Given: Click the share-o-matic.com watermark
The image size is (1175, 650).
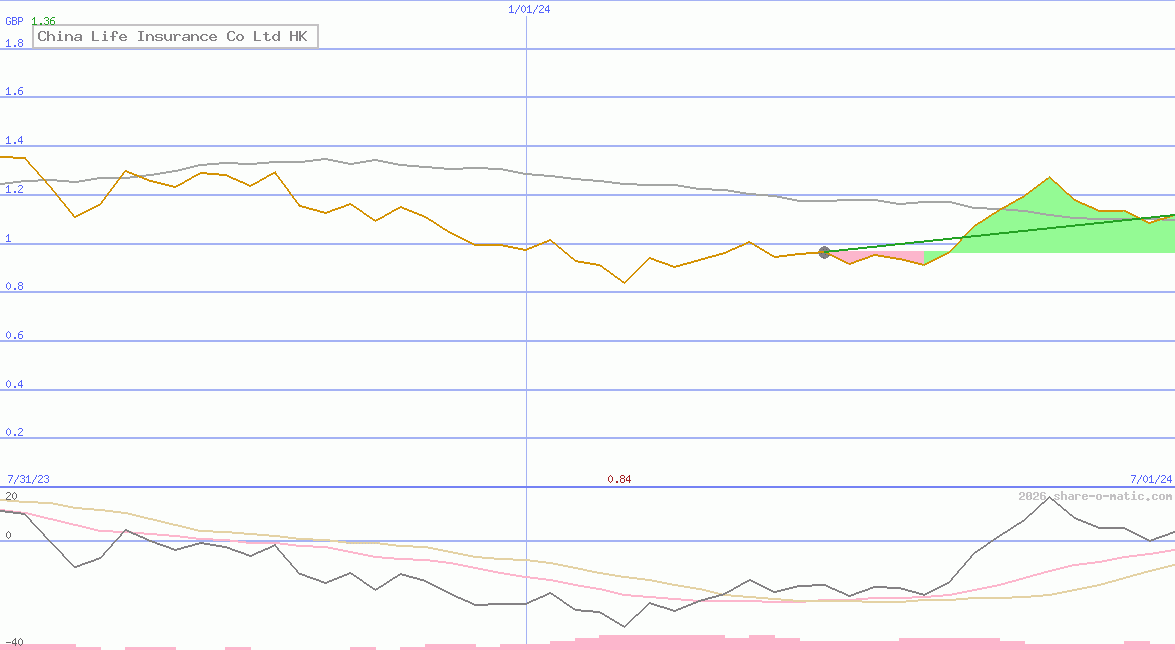Looking at the screenshot, I should (x=1095, y=496).
